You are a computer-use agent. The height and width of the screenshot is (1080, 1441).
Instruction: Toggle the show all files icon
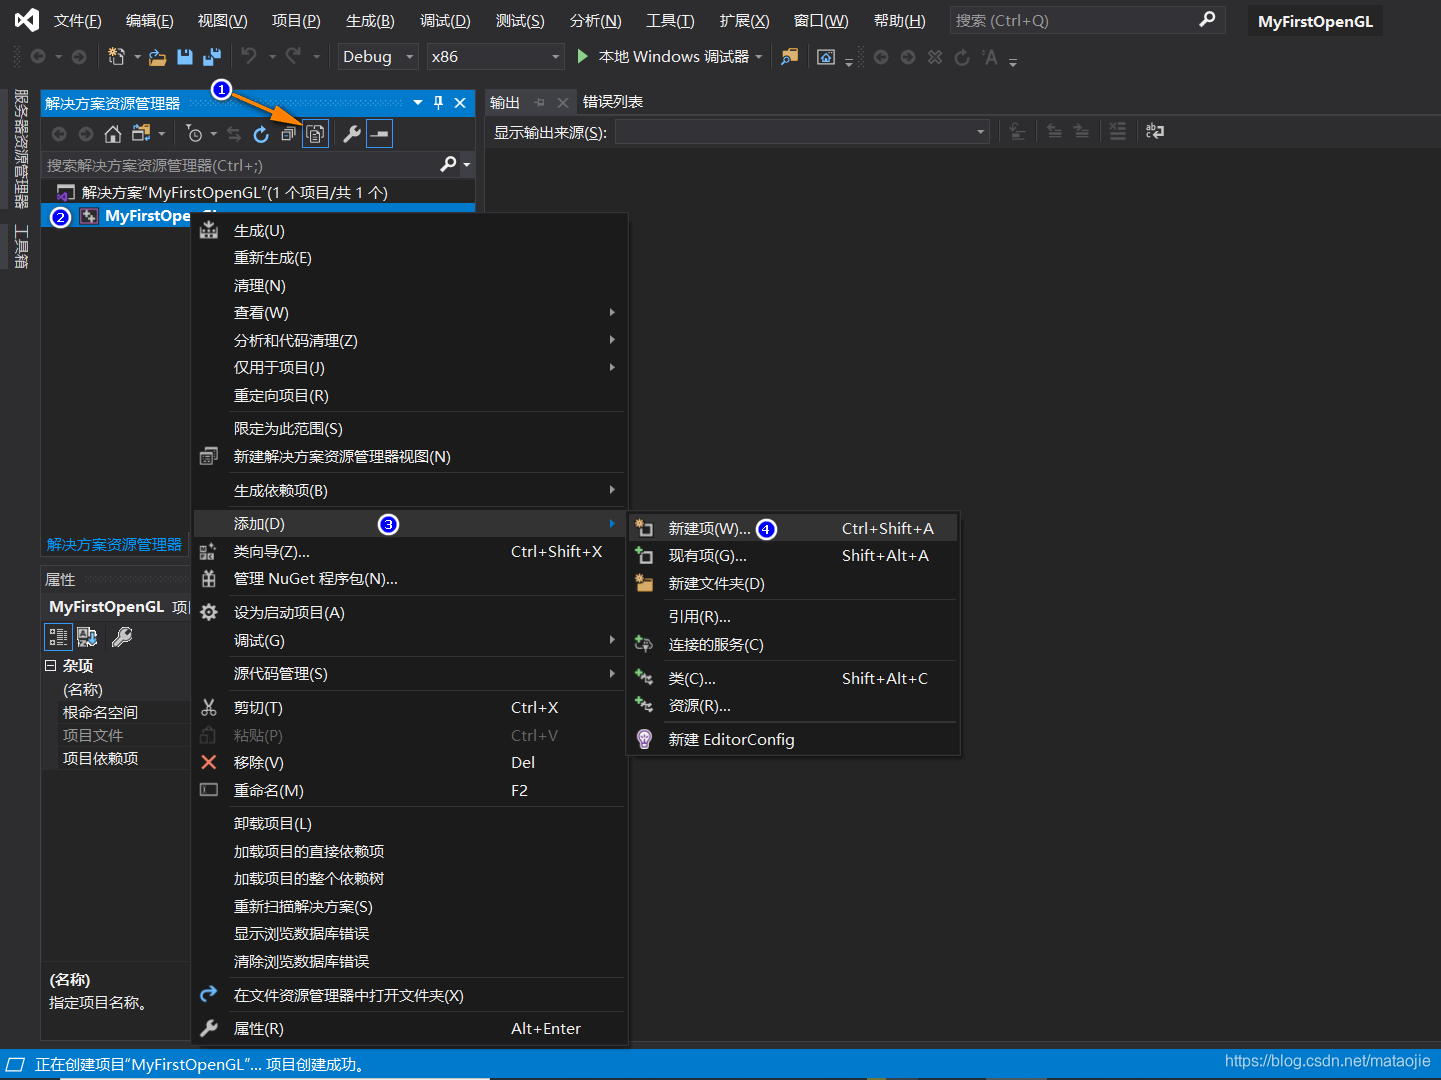coord(315,134)
